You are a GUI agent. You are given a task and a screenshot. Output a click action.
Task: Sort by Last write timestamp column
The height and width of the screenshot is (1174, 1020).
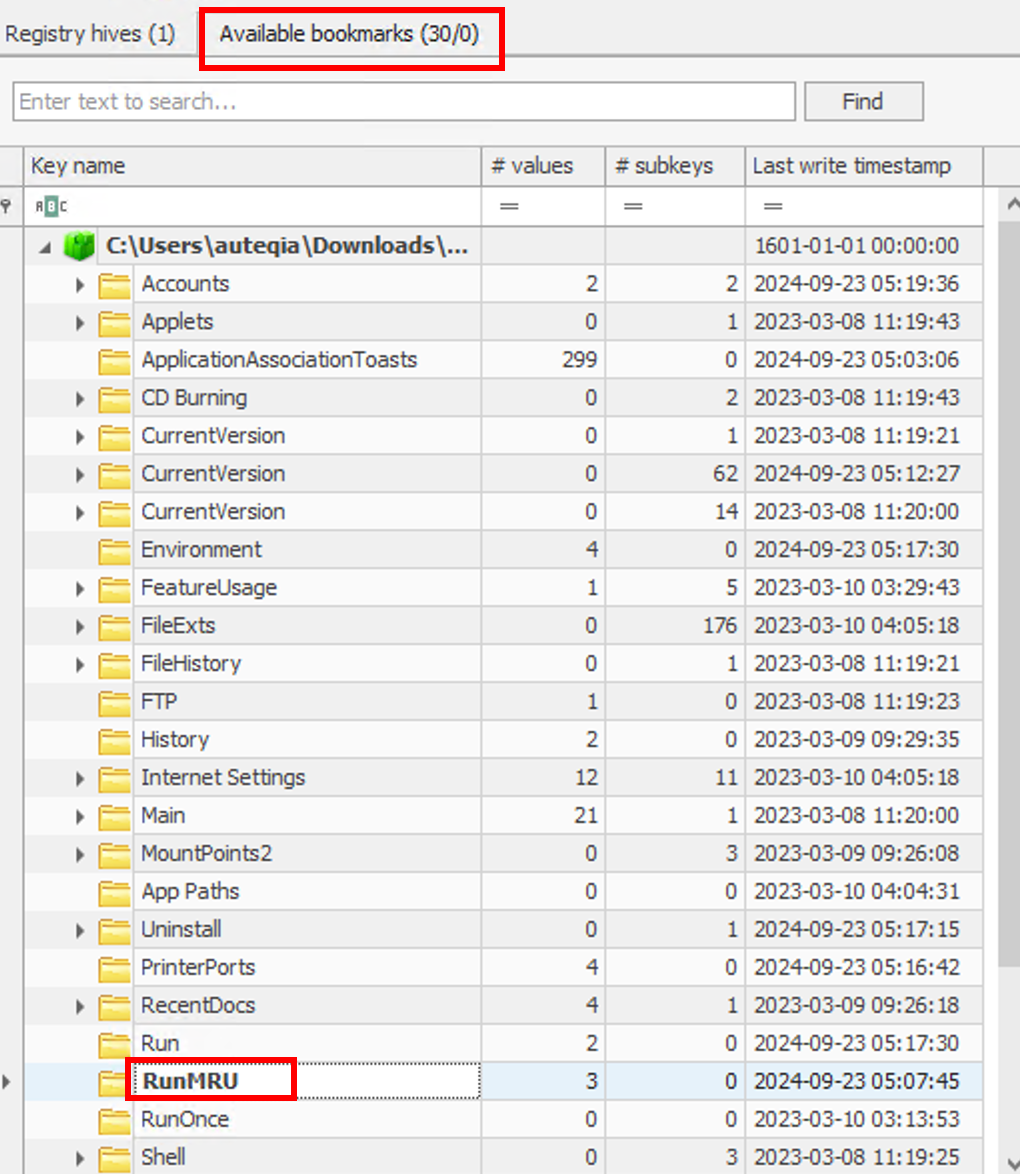click(x=851, y=166)
